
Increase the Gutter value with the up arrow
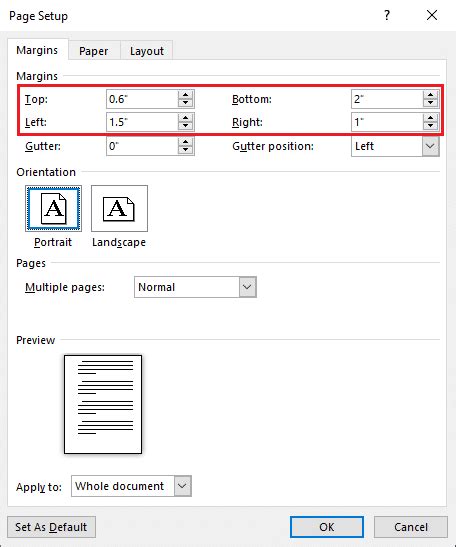click(186, 142)
